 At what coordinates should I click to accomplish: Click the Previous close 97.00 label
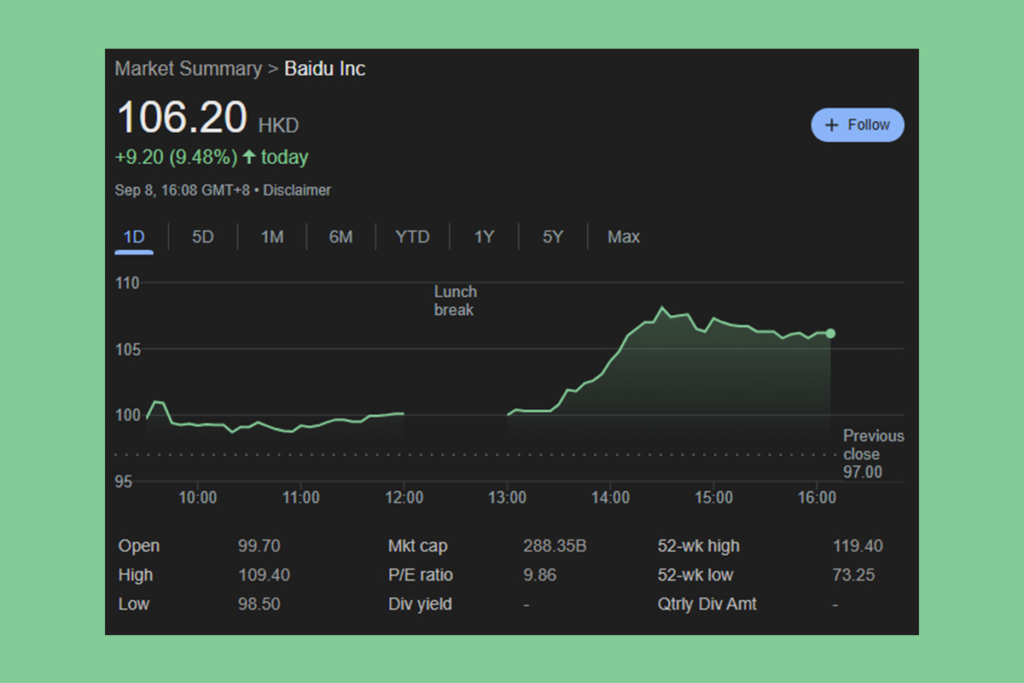873,454
